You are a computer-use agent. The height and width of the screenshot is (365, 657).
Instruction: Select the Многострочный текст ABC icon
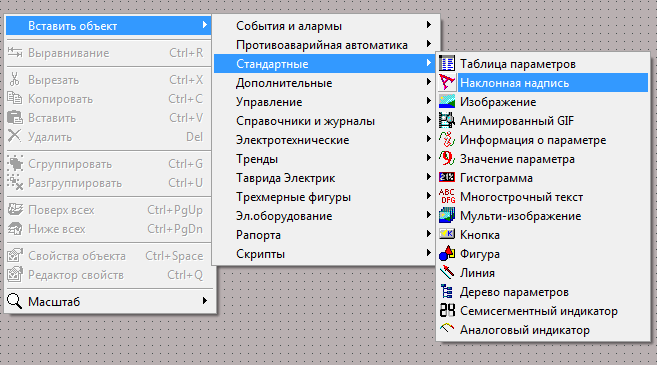pos(447,197)
